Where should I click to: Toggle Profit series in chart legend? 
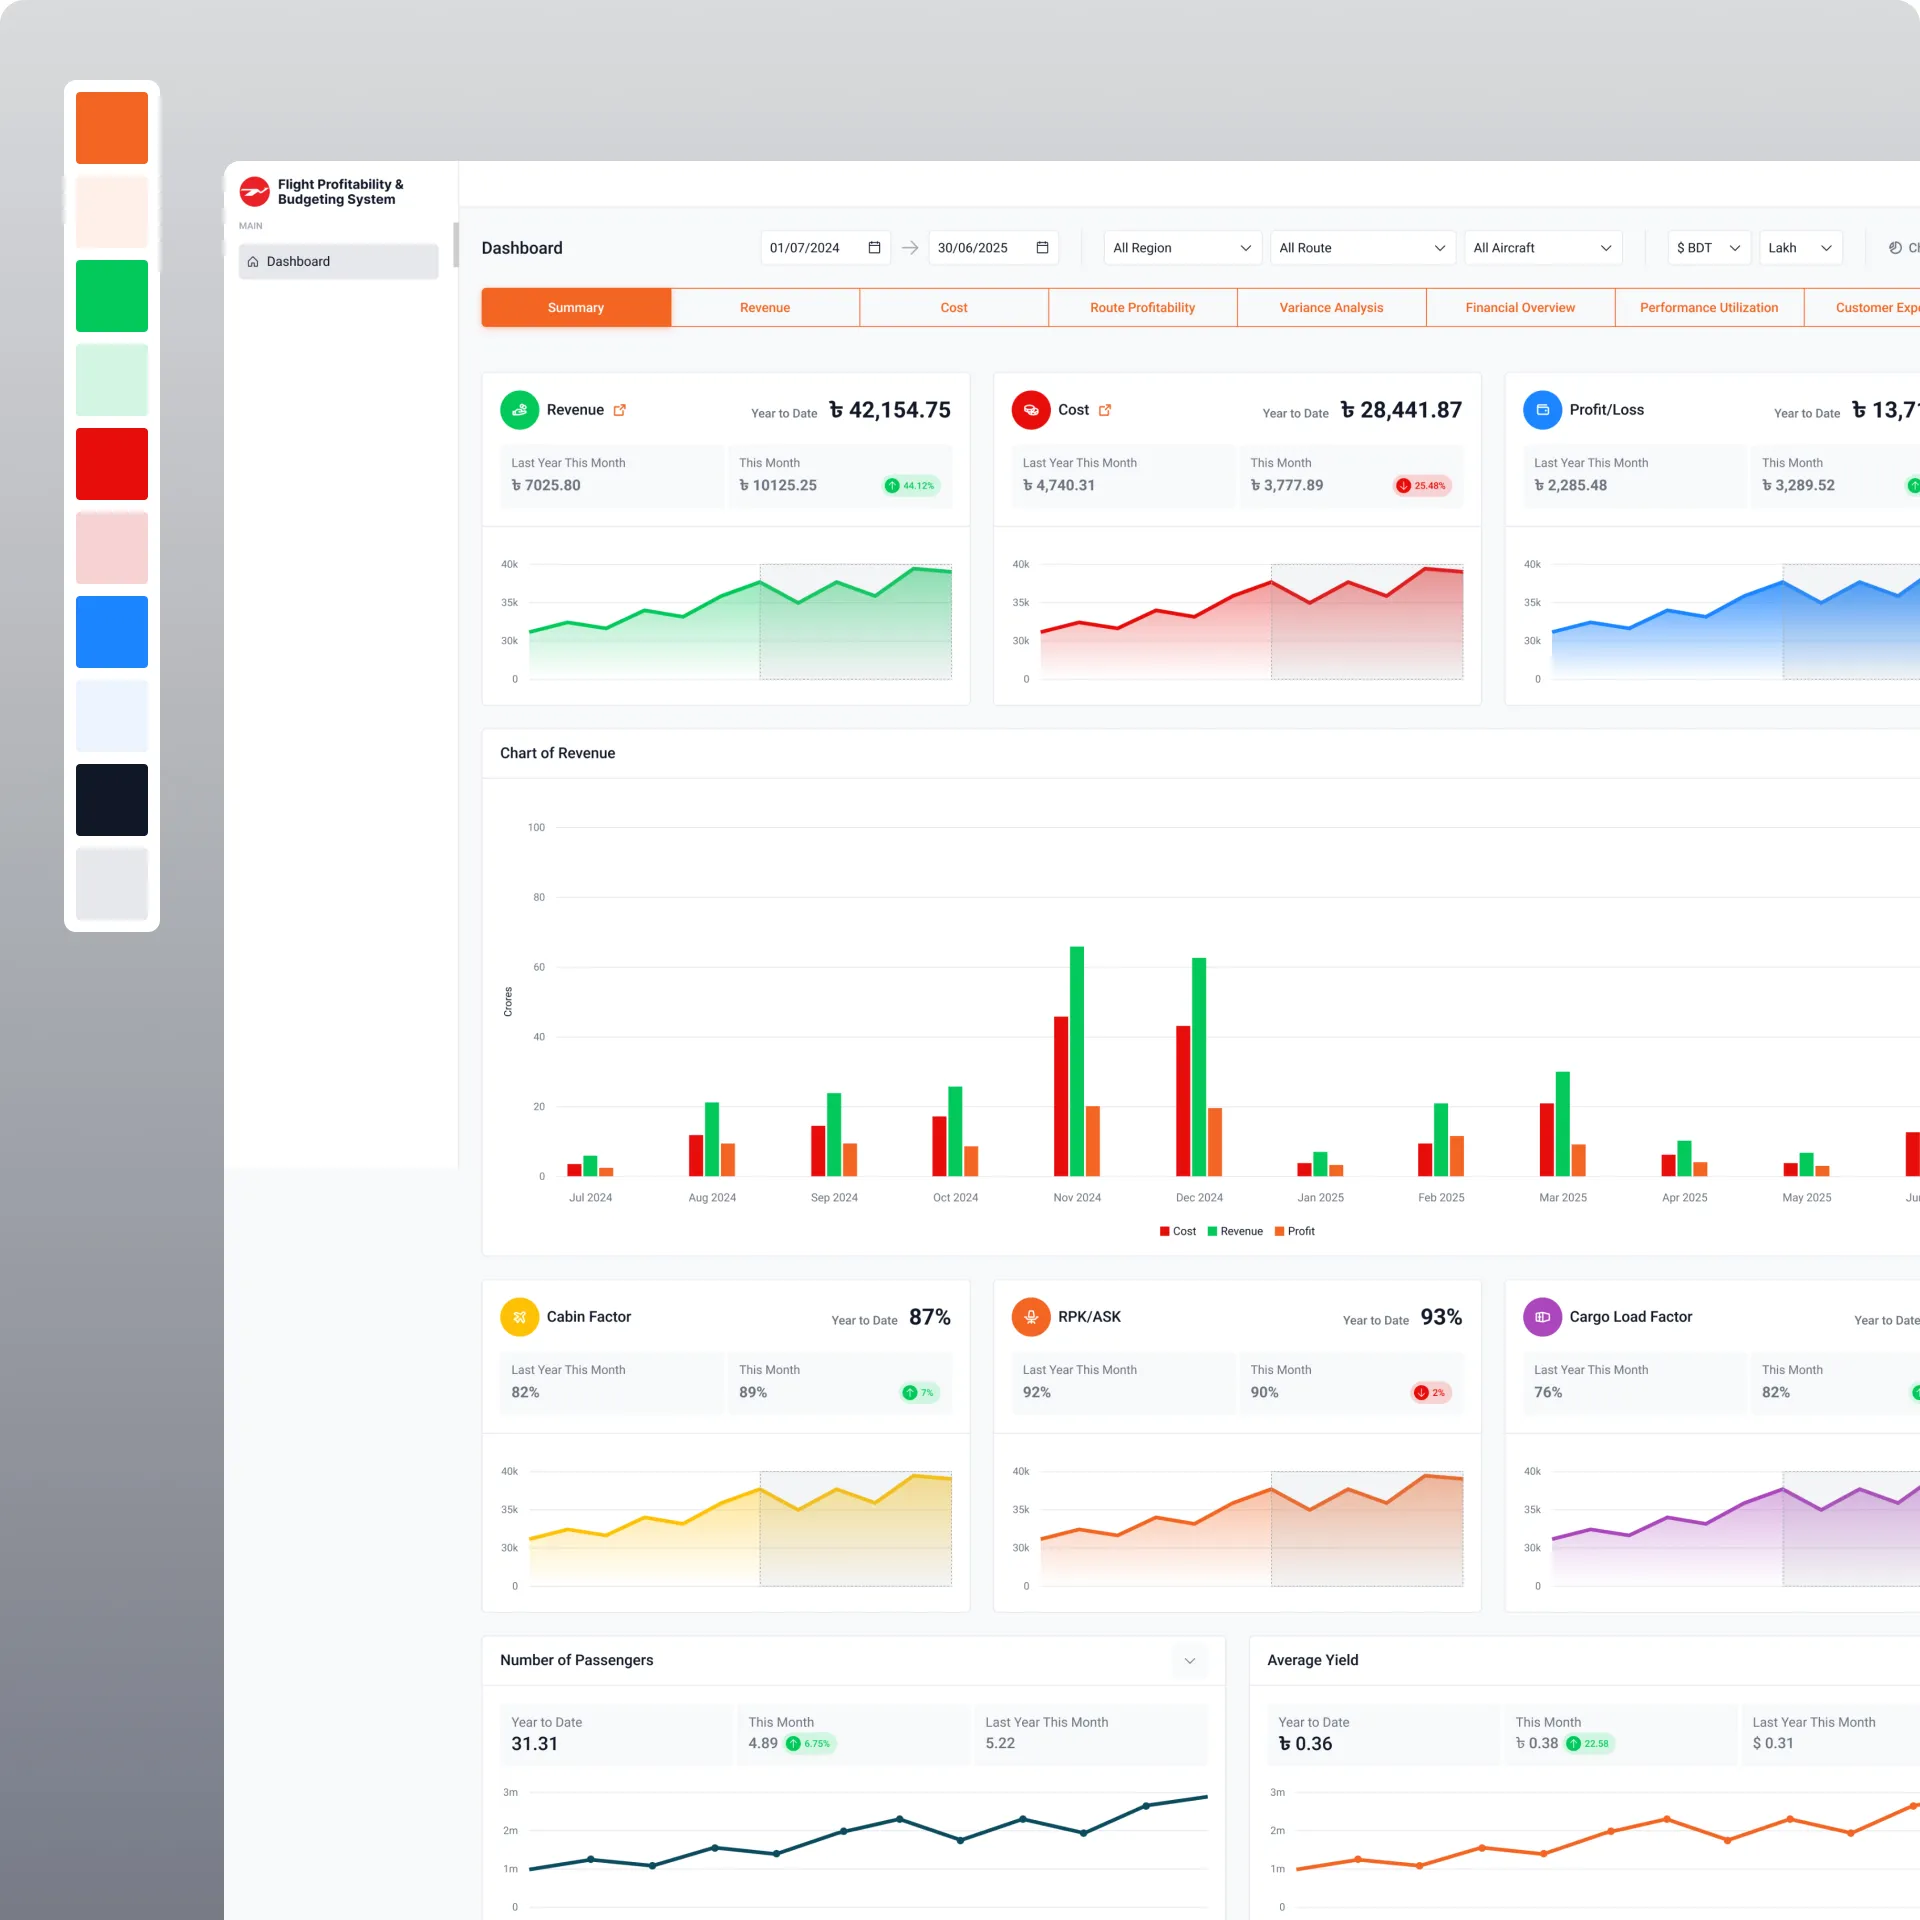[x=1294, y=1231]
